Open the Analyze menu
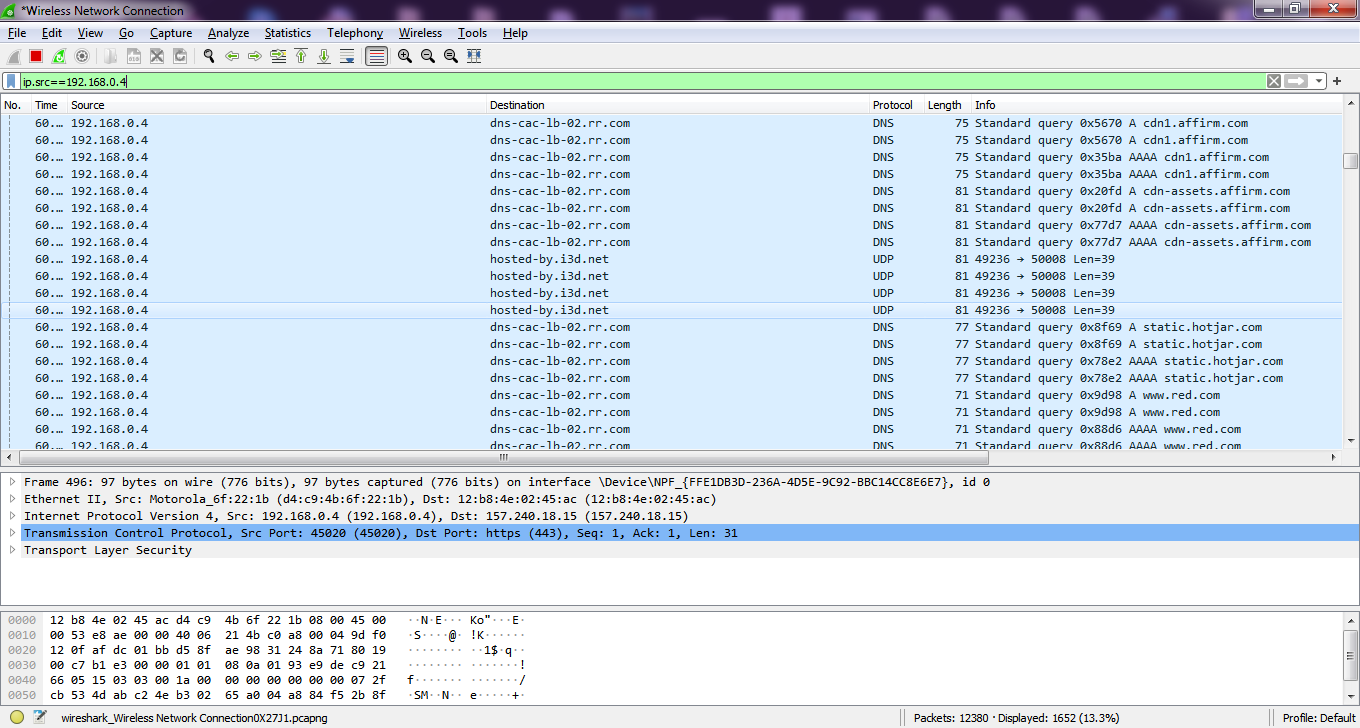Screen dimensions: 1360x728 (x=228, y=33)
